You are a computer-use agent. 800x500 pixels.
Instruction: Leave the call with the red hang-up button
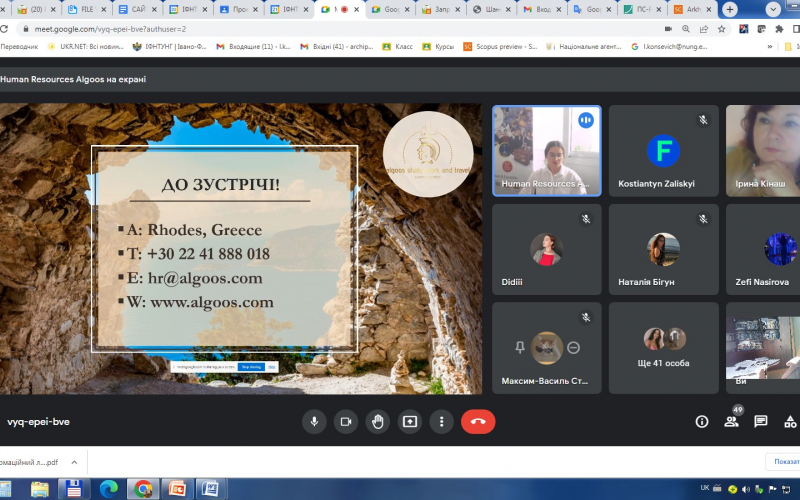[x=478, y=422]
